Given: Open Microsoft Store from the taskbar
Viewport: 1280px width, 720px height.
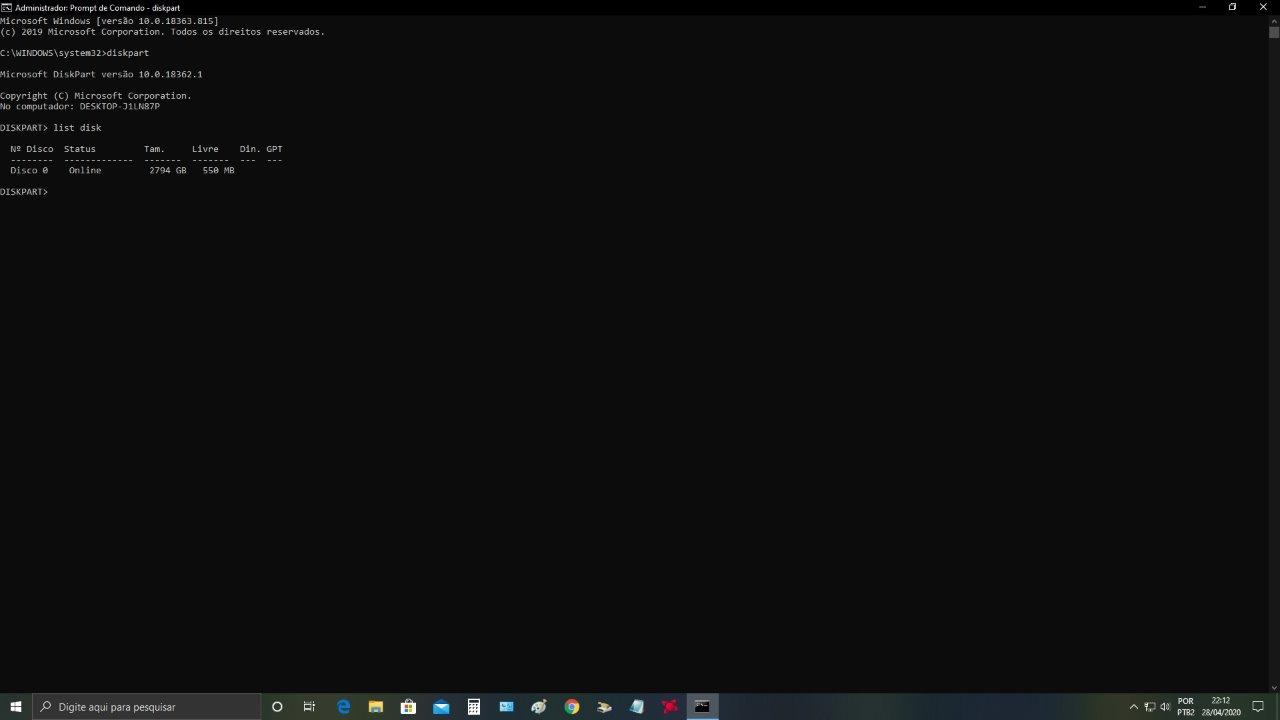Looking at the screenshot, I should click(x=408, y=707).
